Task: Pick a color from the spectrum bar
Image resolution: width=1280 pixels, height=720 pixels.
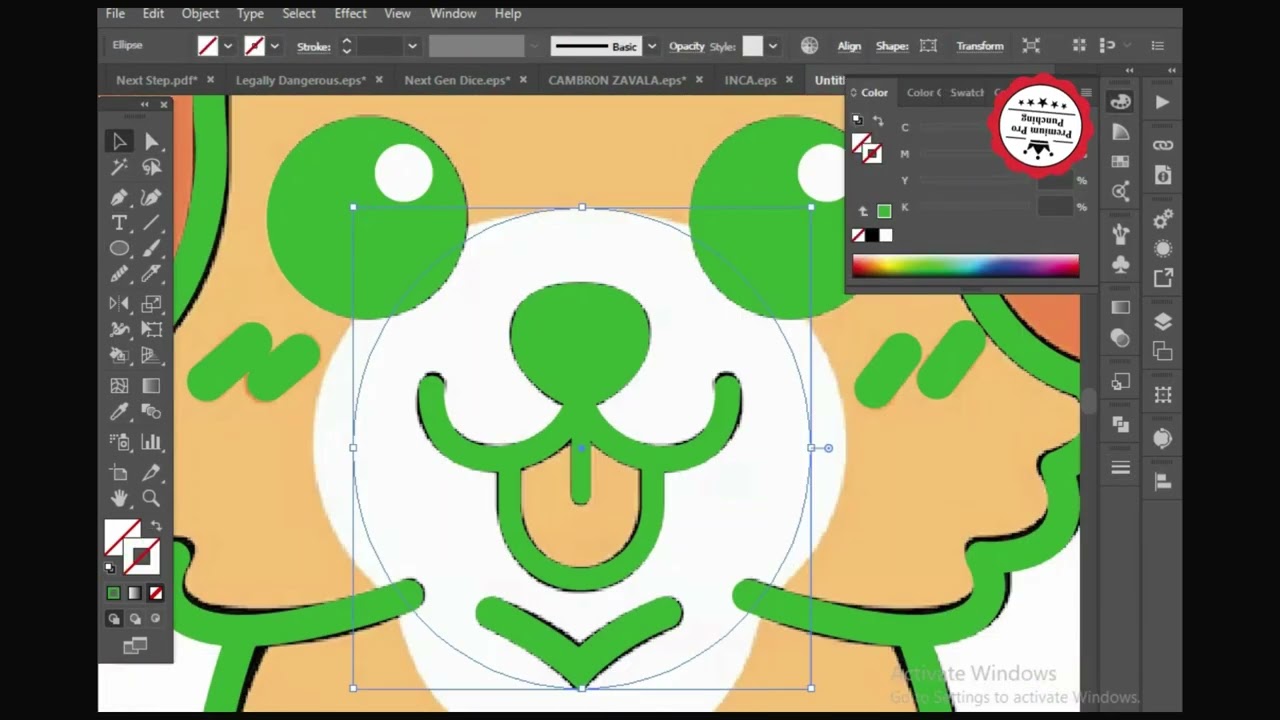Action: [x=965, y=266]
